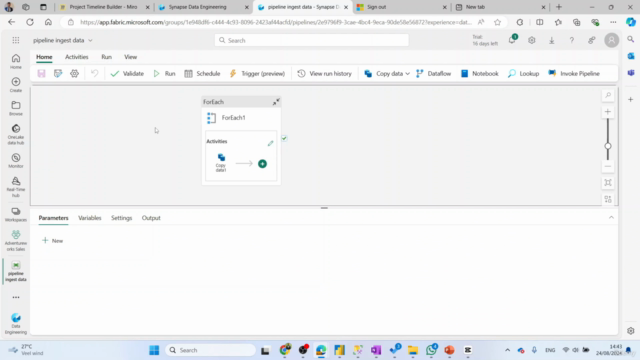Add a Notebook activity
The height and width of the screenshot is (360, 640).
pos(480,73)
